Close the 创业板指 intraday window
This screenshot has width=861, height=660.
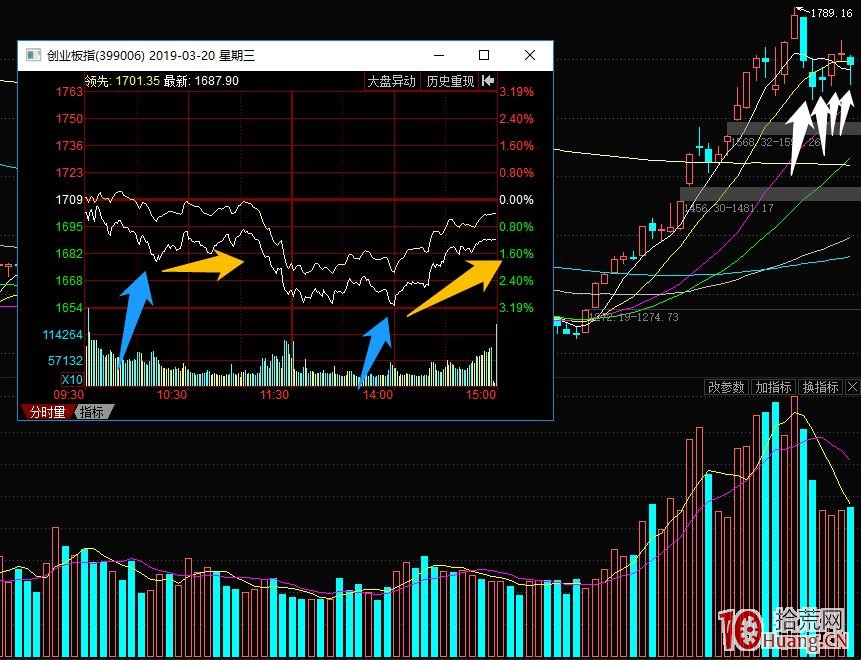[530, 56]
